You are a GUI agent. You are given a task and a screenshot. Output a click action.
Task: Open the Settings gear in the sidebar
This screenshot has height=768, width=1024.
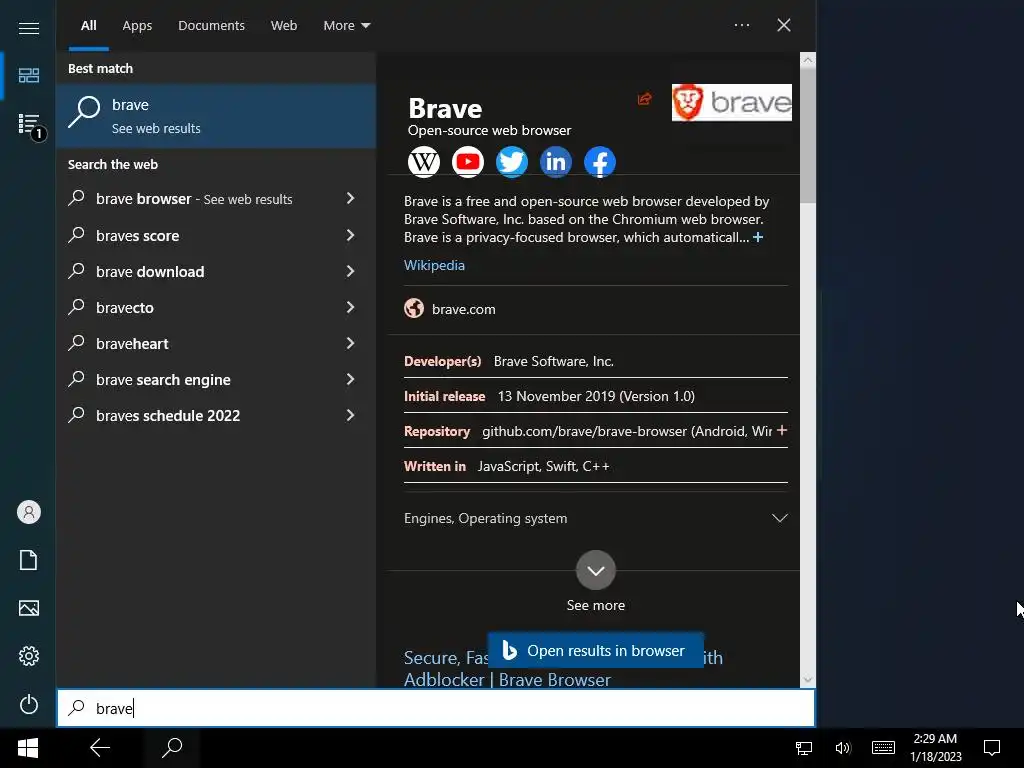29,656
